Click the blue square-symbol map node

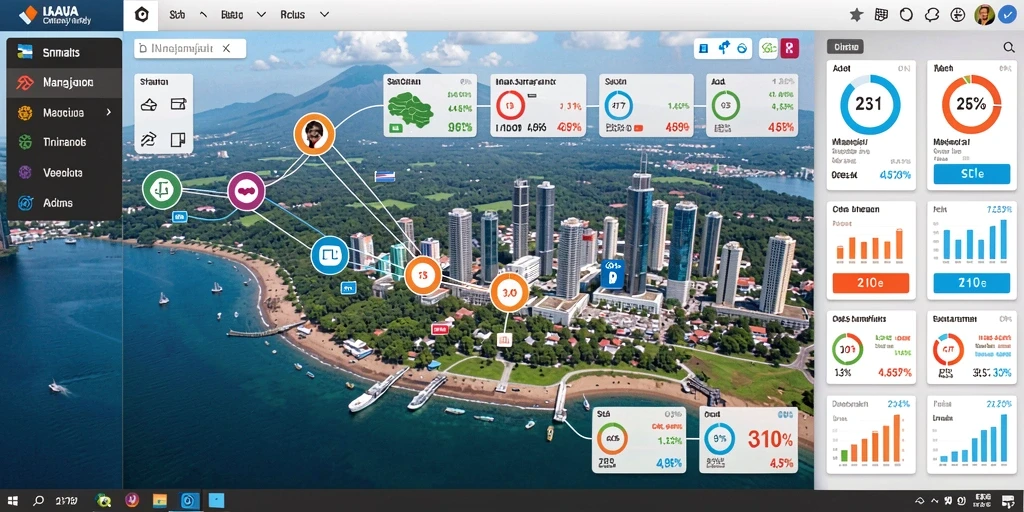pos(330,255)
